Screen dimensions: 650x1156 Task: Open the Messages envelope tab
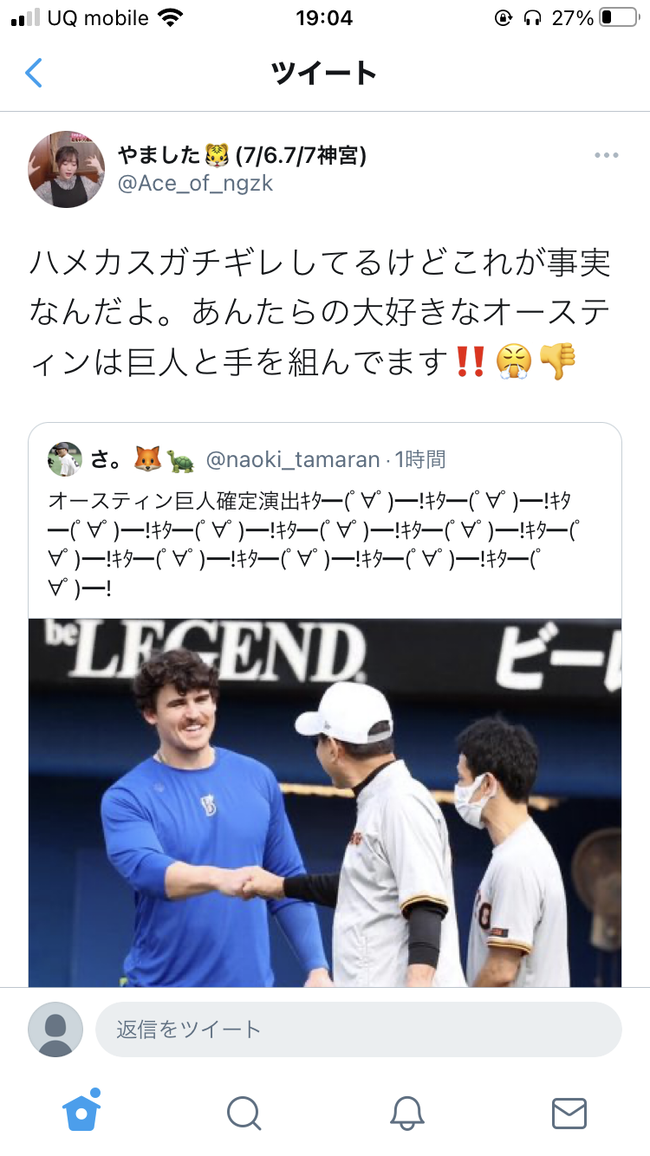569,1113
